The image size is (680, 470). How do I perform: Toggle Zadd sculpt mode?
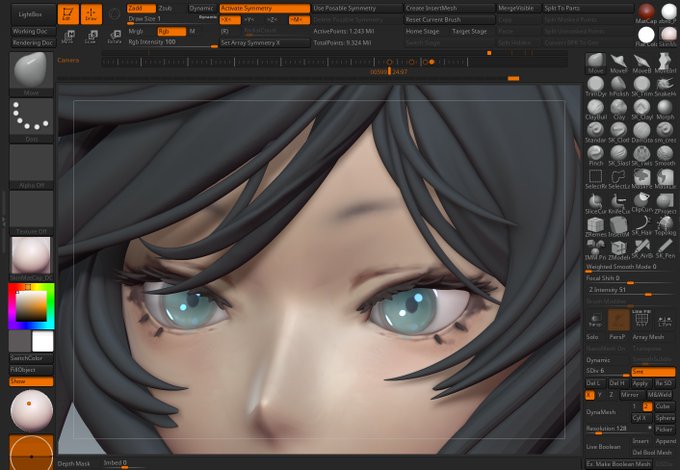click(x=141, y=8)
